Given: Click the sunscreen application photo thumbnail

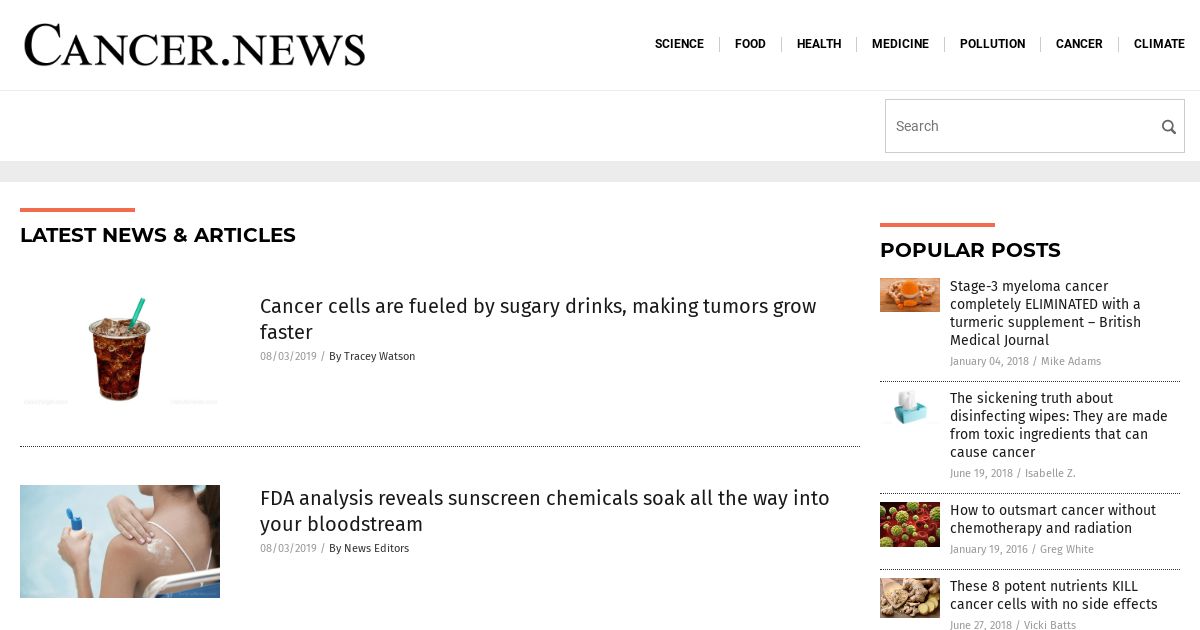Looking at the screenshot, I should [120, 541].
